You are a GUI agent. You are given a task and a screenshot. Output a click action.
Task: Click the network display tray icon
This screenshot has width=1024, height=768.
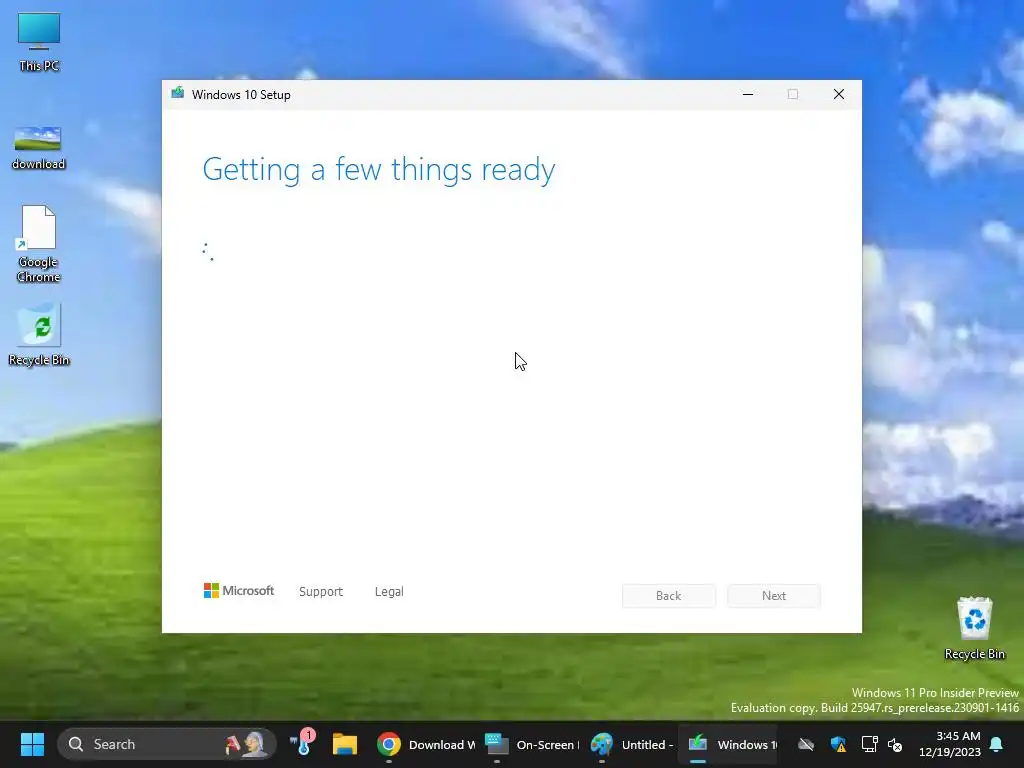tap(869, 744)
